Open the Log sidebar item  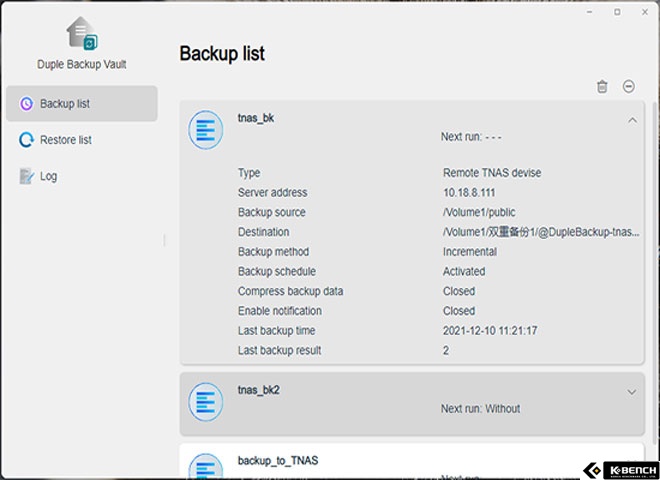[82, 176]
